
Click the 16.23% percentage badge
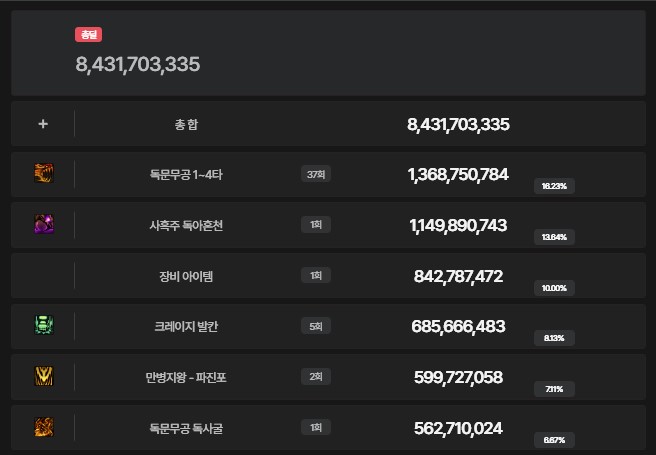tap(553, 186)
